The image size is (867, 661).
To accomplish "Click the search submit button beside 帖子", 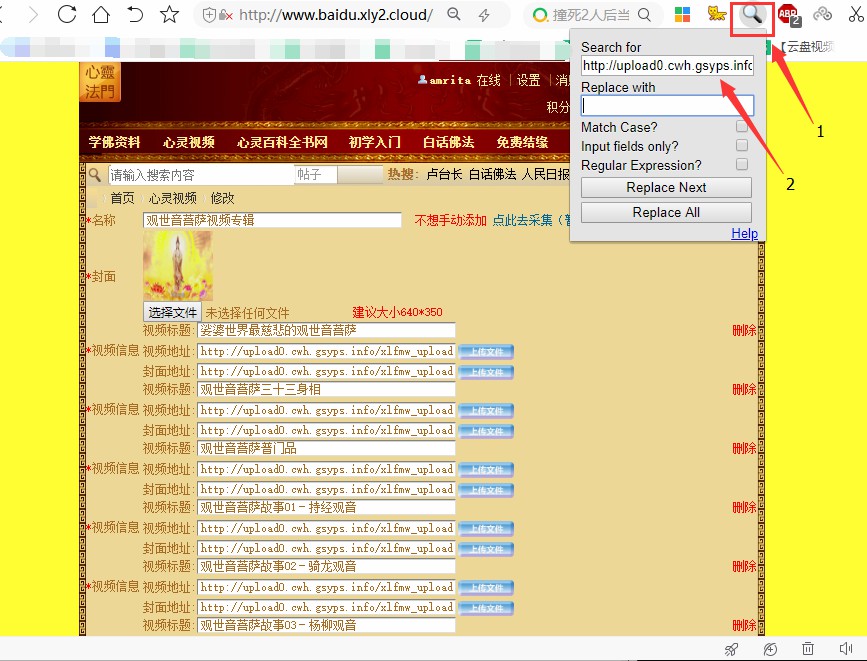I will coord(360,175).
